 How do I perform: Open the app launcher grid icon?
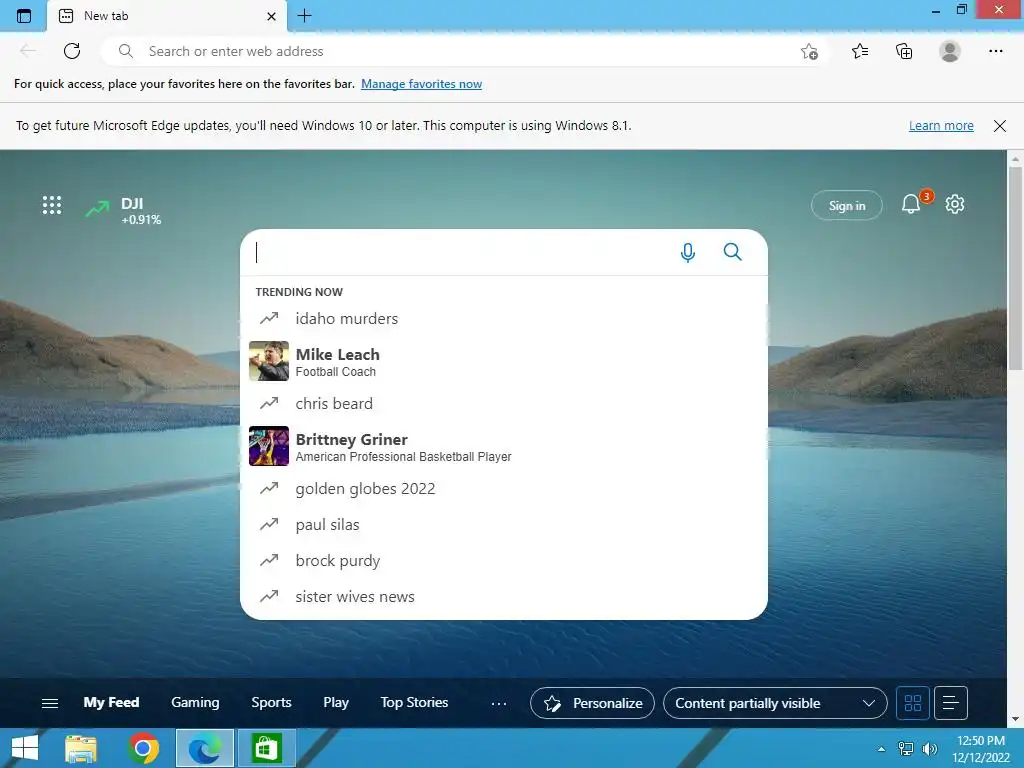52,205
